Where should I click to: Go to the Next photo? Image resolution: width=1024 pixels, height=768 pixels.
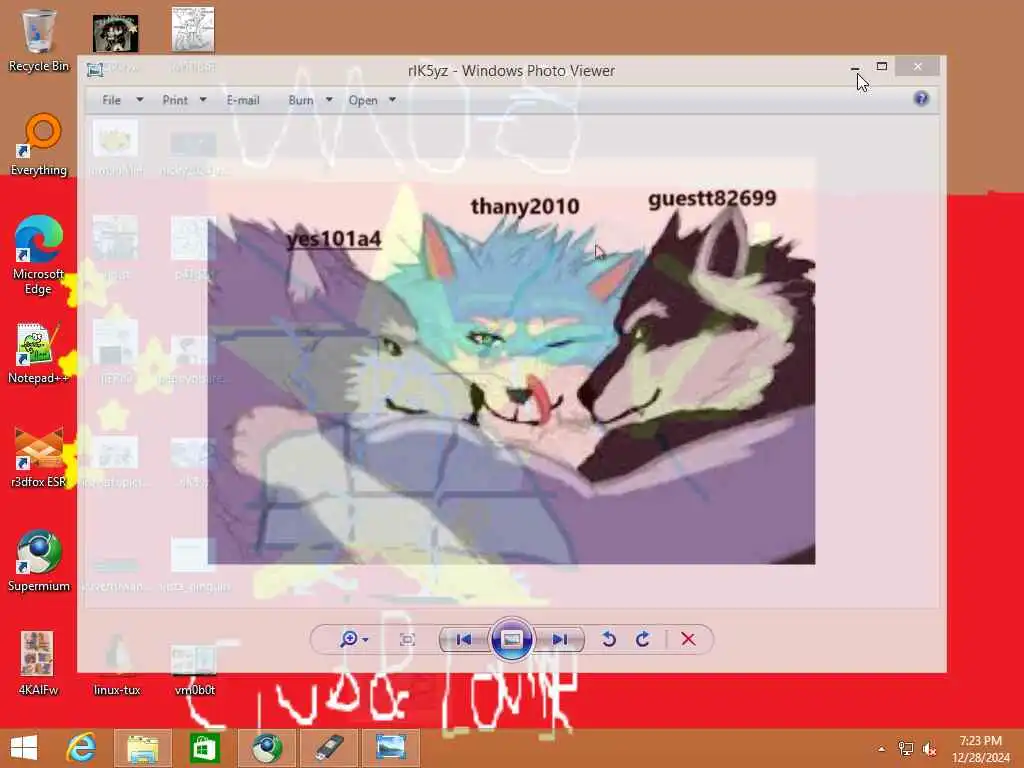(x=560, y=639)
